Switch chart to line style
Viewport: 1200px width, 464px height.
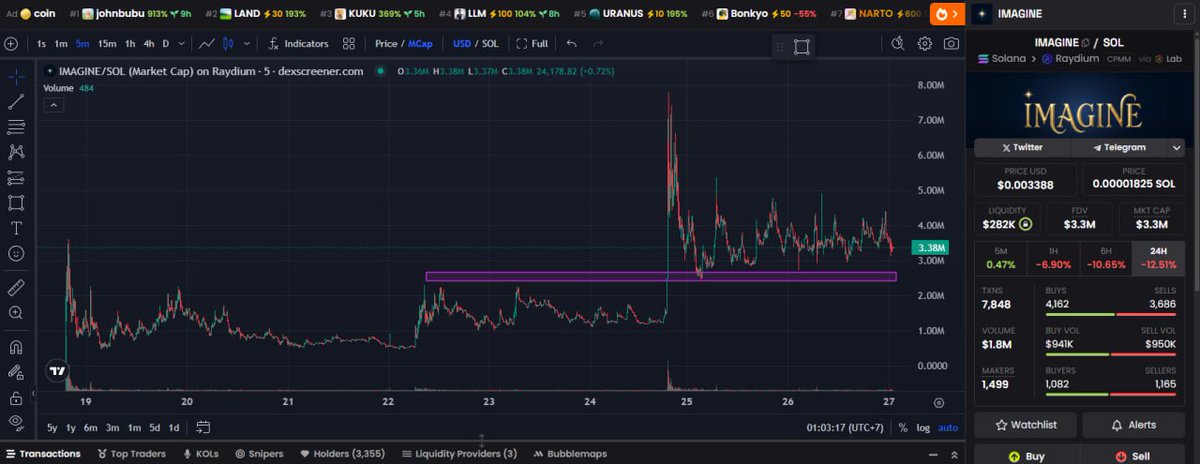(x=208, y=44)
